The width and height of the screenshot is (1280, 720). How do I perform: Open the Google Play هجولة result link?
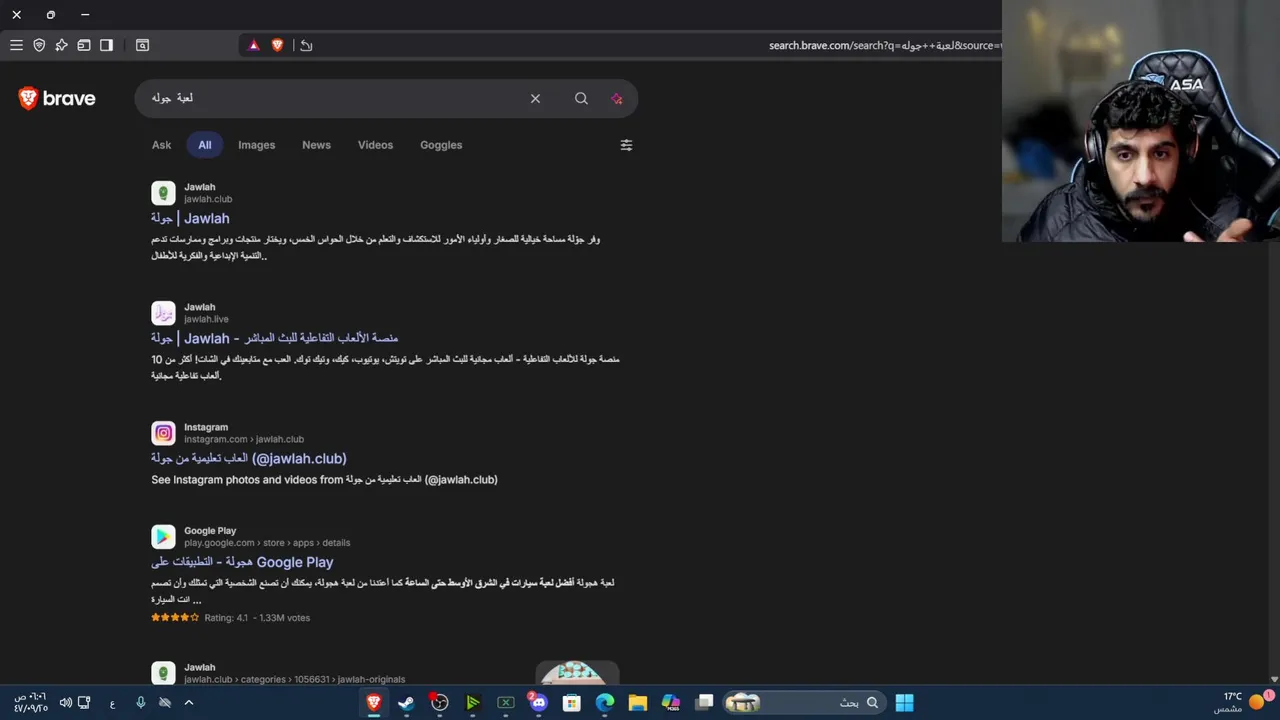(x=242, y=562)
